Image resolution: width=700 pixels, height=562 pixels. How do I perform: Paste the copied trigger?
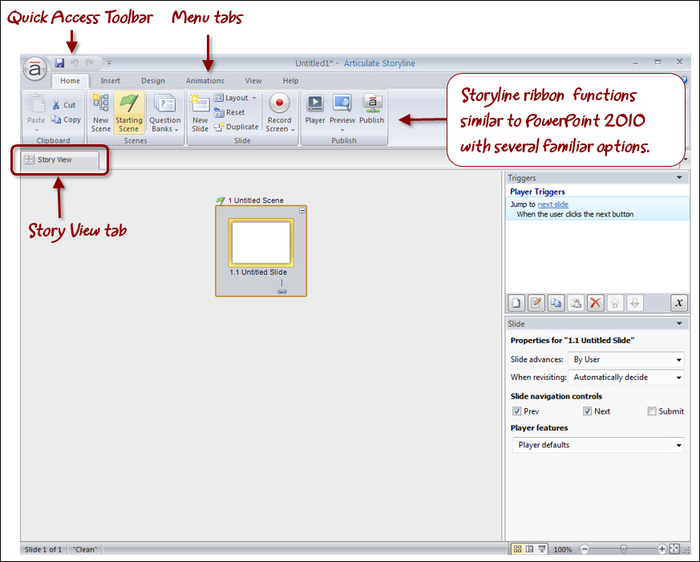[x=576, y=303]
